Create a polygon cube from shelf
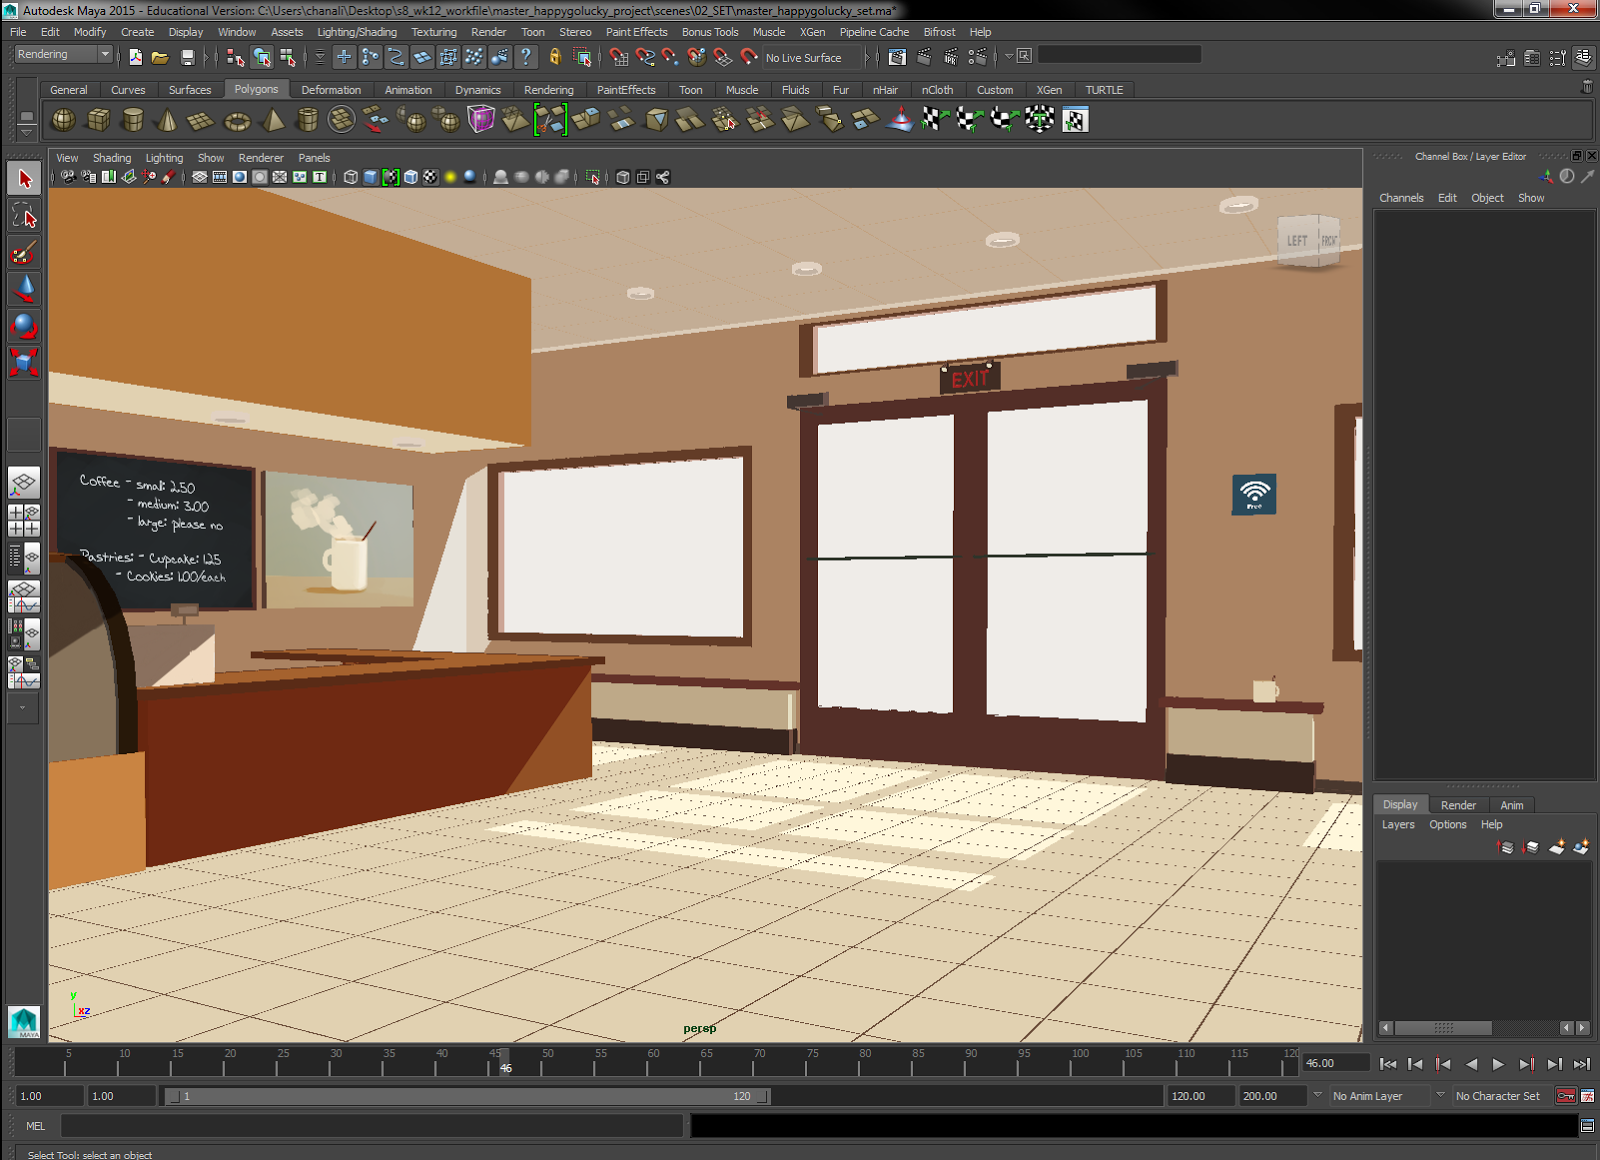 tap(98, 120)
